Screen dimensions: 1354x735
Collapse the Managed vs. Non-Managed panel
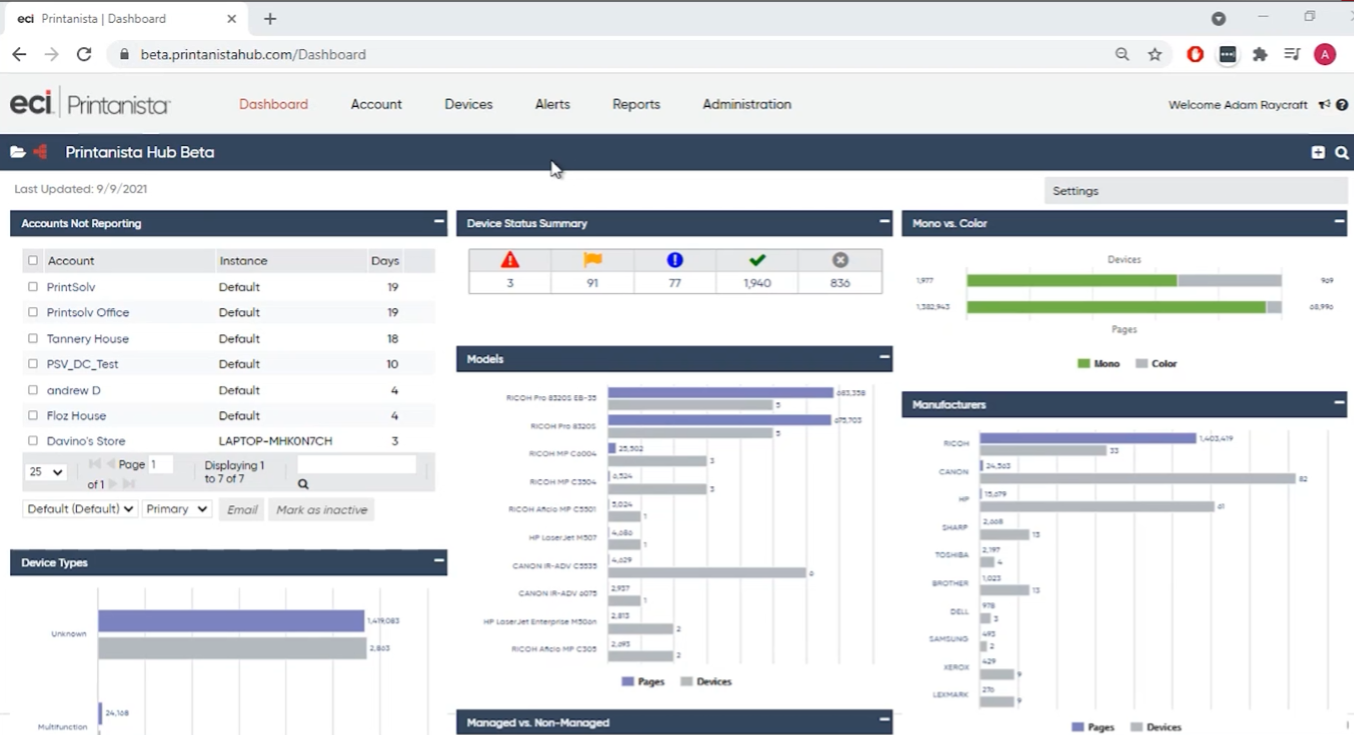884,720
